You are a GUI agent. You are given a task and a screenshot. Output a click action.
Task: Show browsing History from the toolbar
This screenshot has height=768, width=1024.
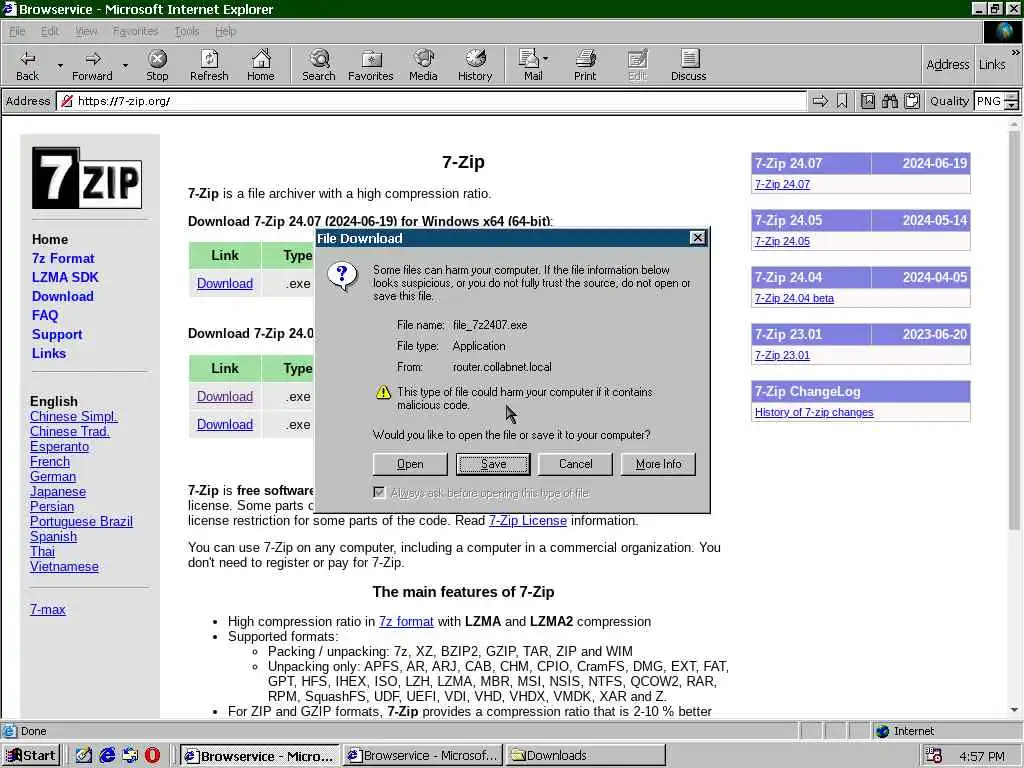(x=475, y=59)
